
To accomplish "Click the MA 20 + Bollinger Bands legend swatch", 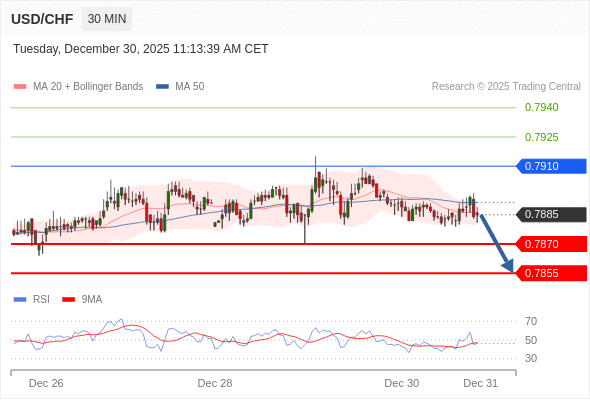I will tap(20, 87).
